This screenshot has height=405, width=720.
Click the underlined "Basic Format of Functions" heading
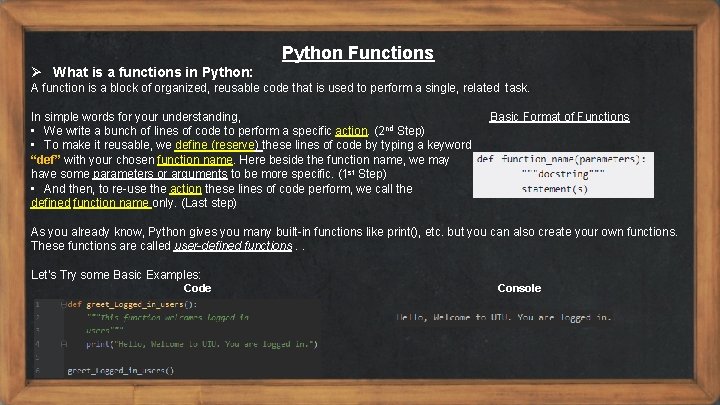(x=559, y=117)
